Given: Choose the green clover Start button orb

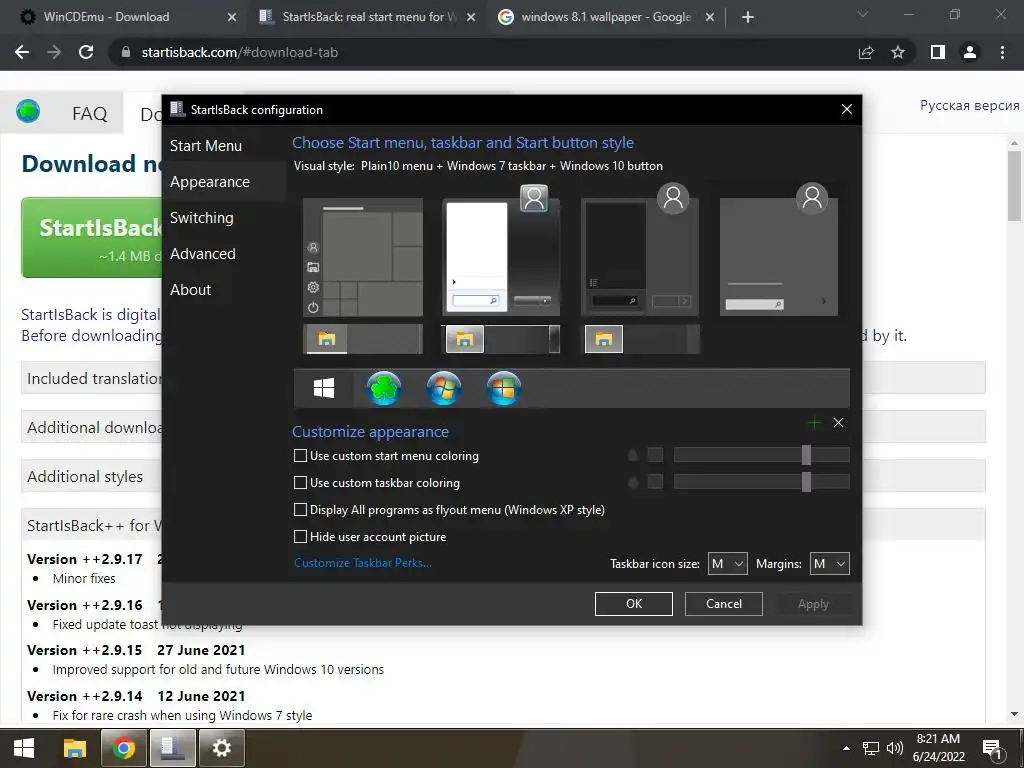Looking at the screenshot, I should [x=383, y=388].
